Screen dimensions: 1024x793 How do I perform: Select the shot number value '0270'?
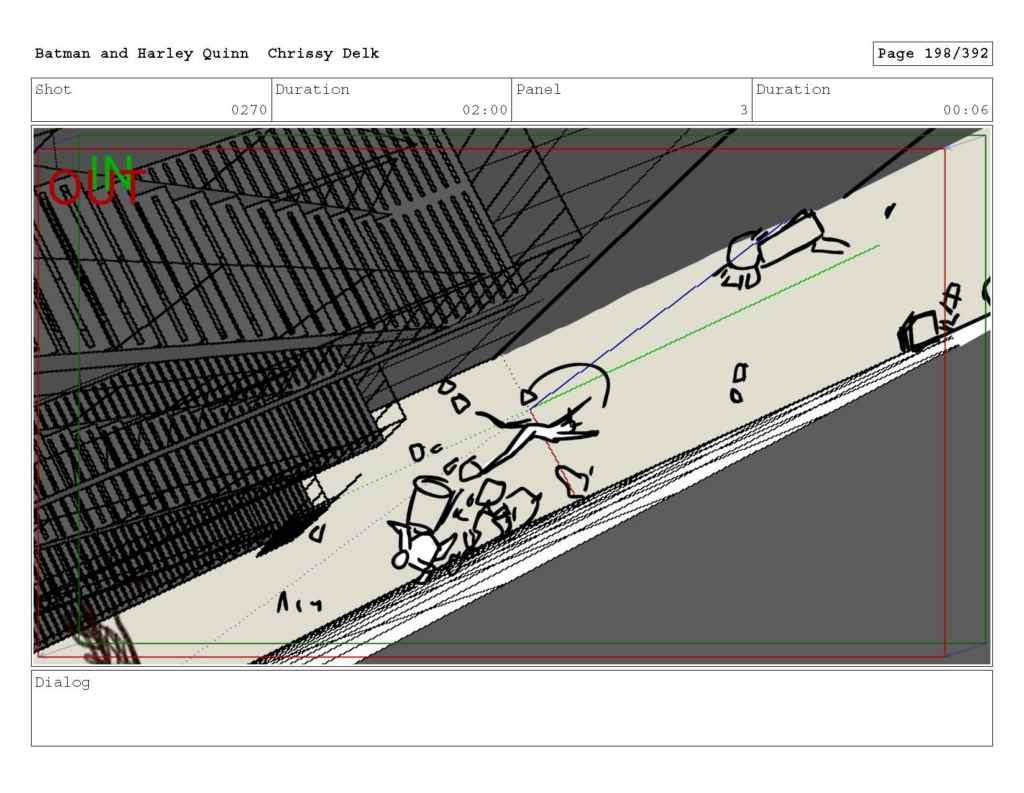(x=249, y=110)
